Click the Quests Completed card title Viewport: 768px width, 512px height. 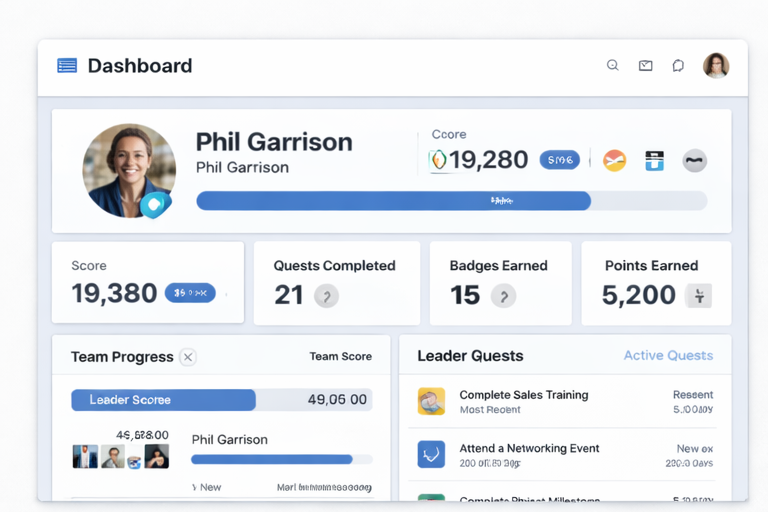point(335,266)
